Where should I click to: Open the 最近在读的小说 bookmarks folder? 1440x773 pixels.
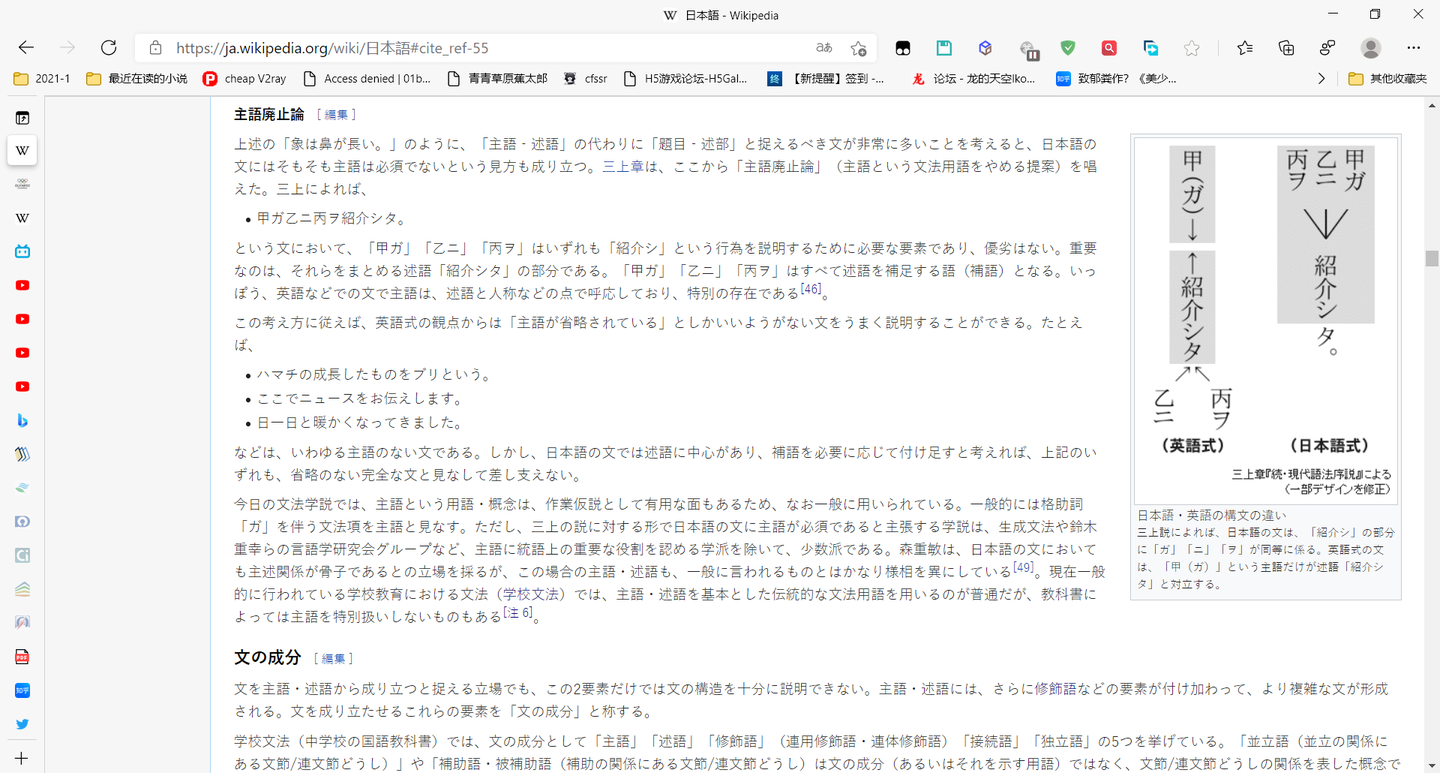(137, 78)
